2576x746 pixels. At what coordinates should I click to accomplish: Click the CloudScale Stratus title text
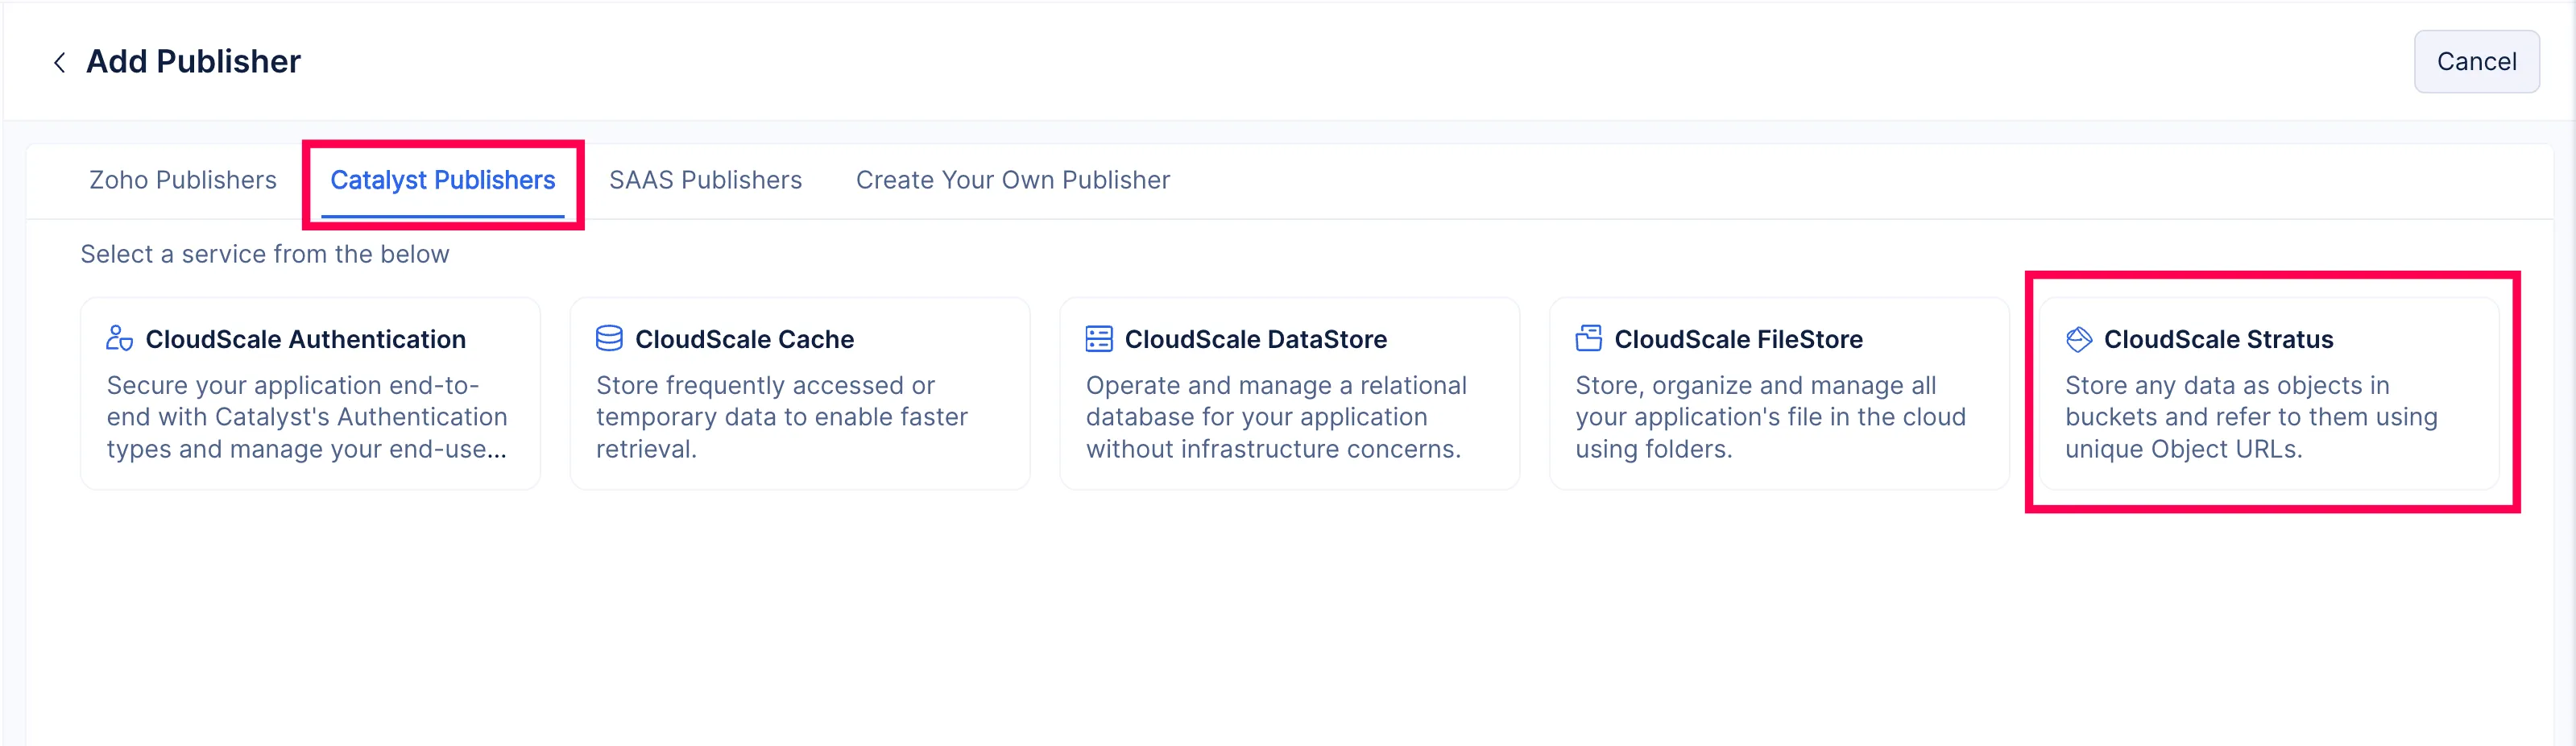click(2219, 339)
